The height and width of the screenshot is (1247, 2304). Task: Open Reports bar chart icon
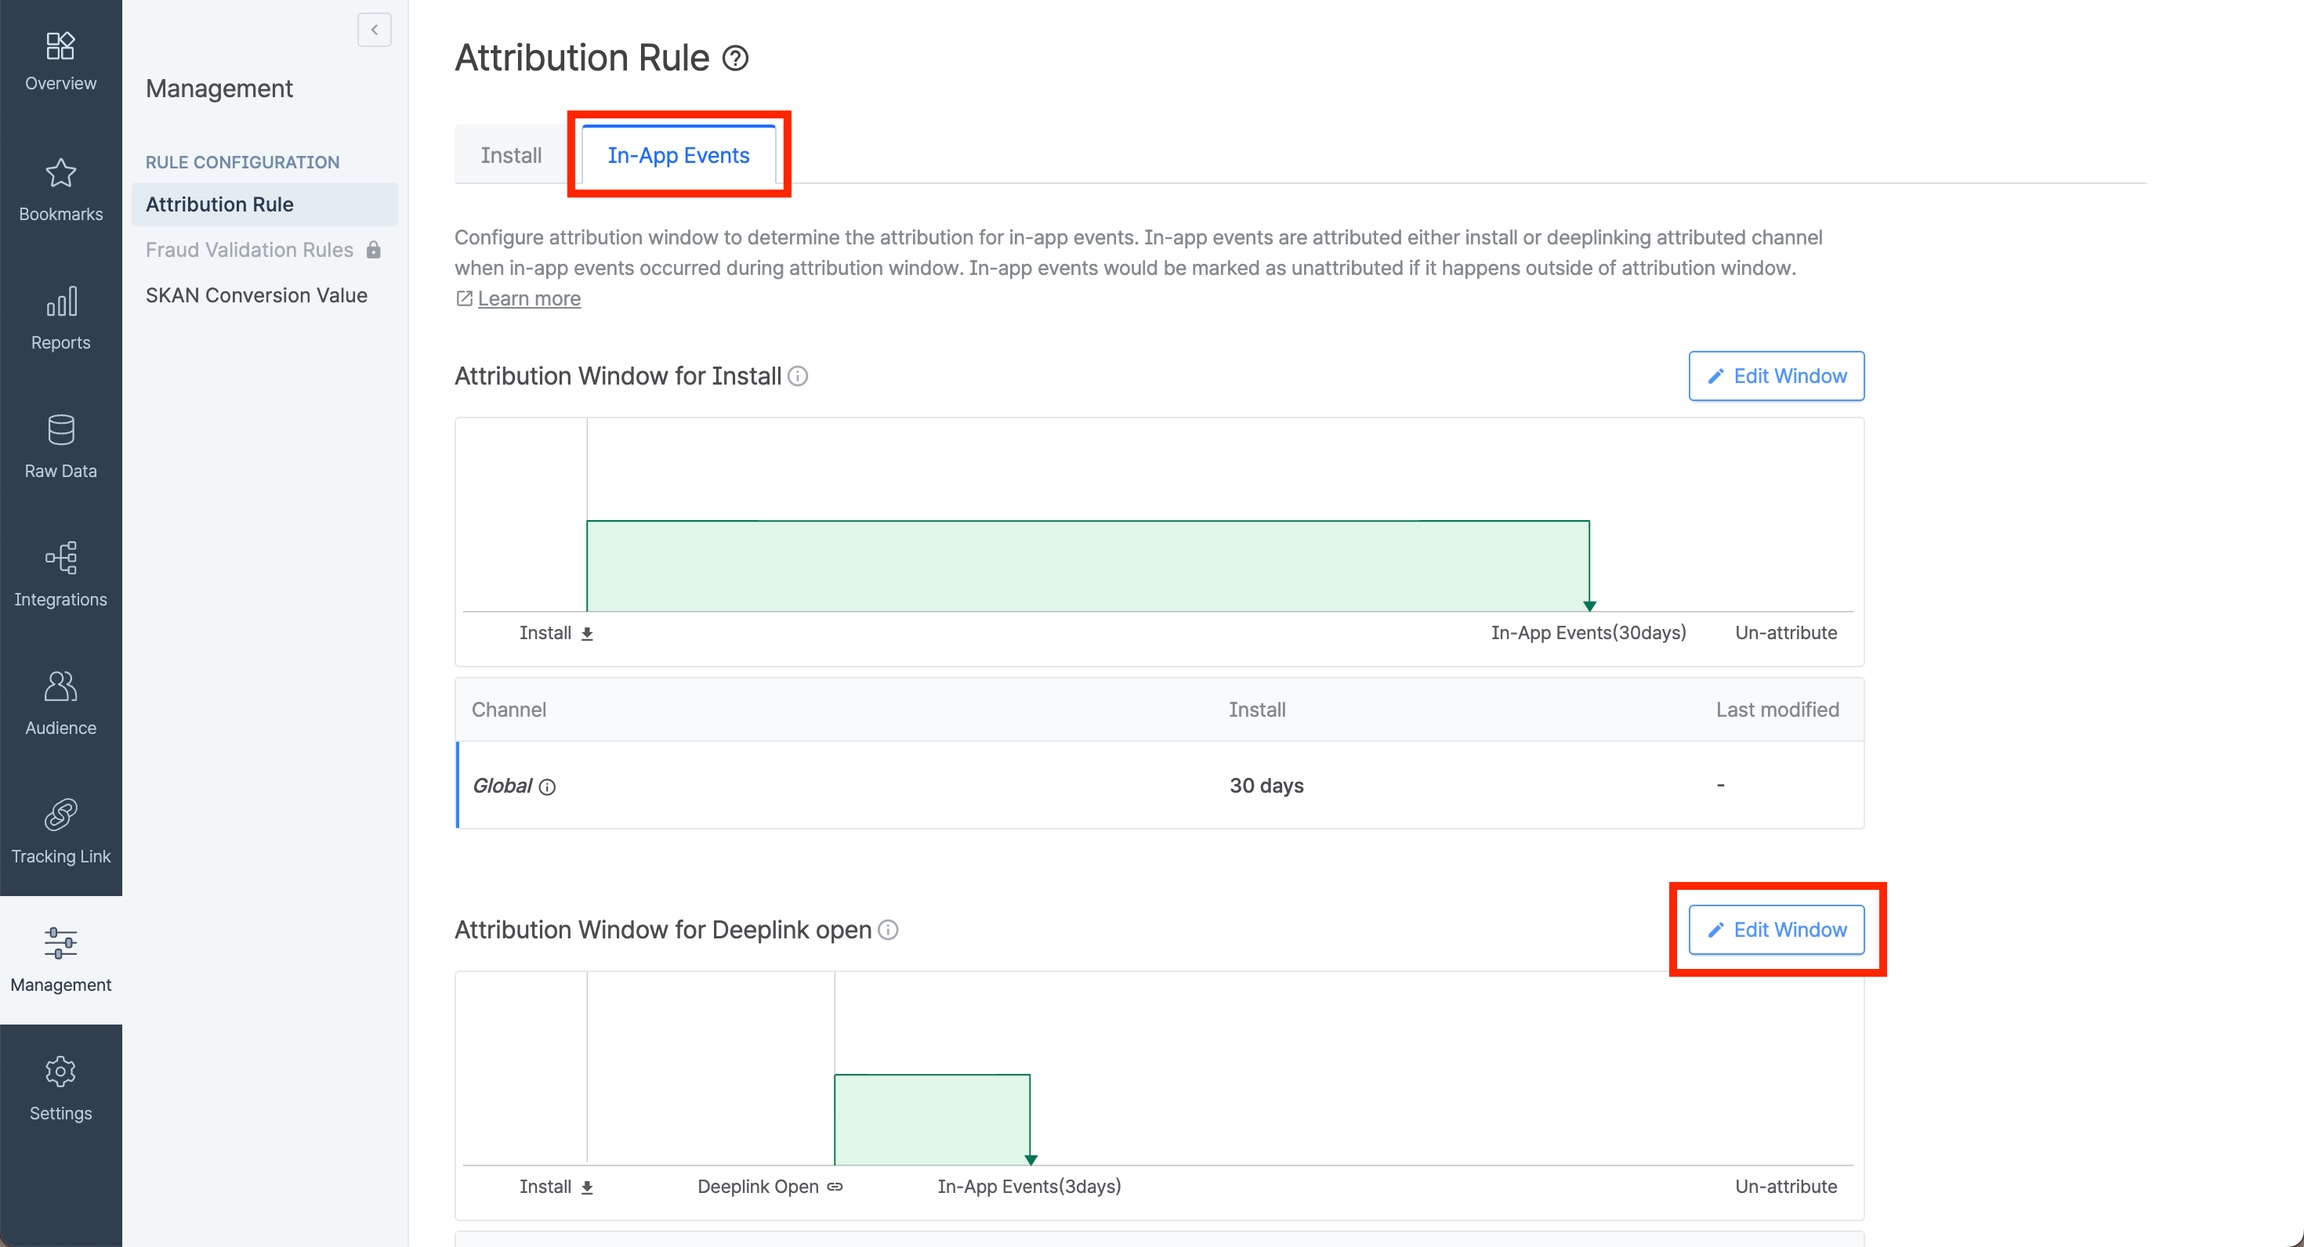60,303
